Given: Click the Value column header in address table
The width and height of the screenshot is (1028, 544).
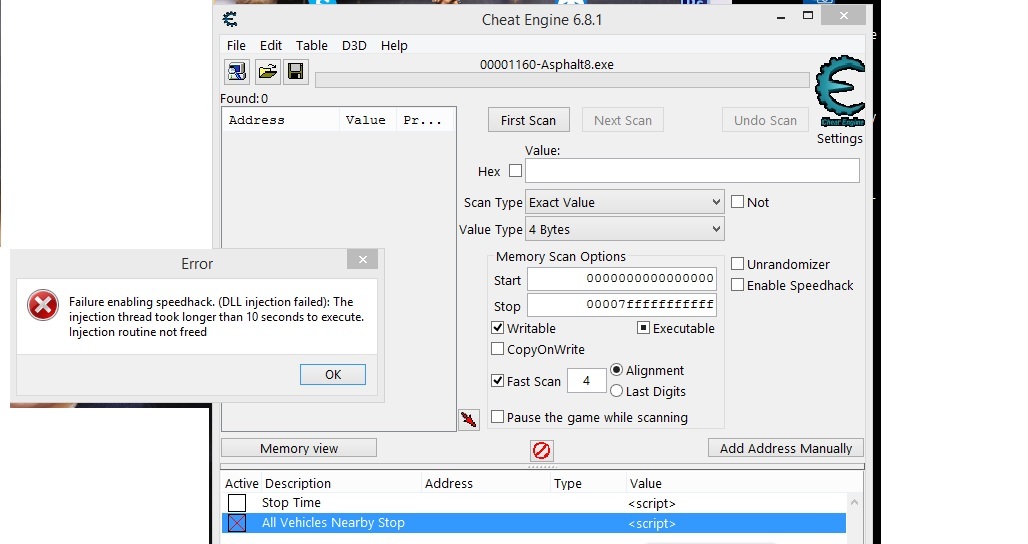Looking at the screenshot, I should [646, 483].
